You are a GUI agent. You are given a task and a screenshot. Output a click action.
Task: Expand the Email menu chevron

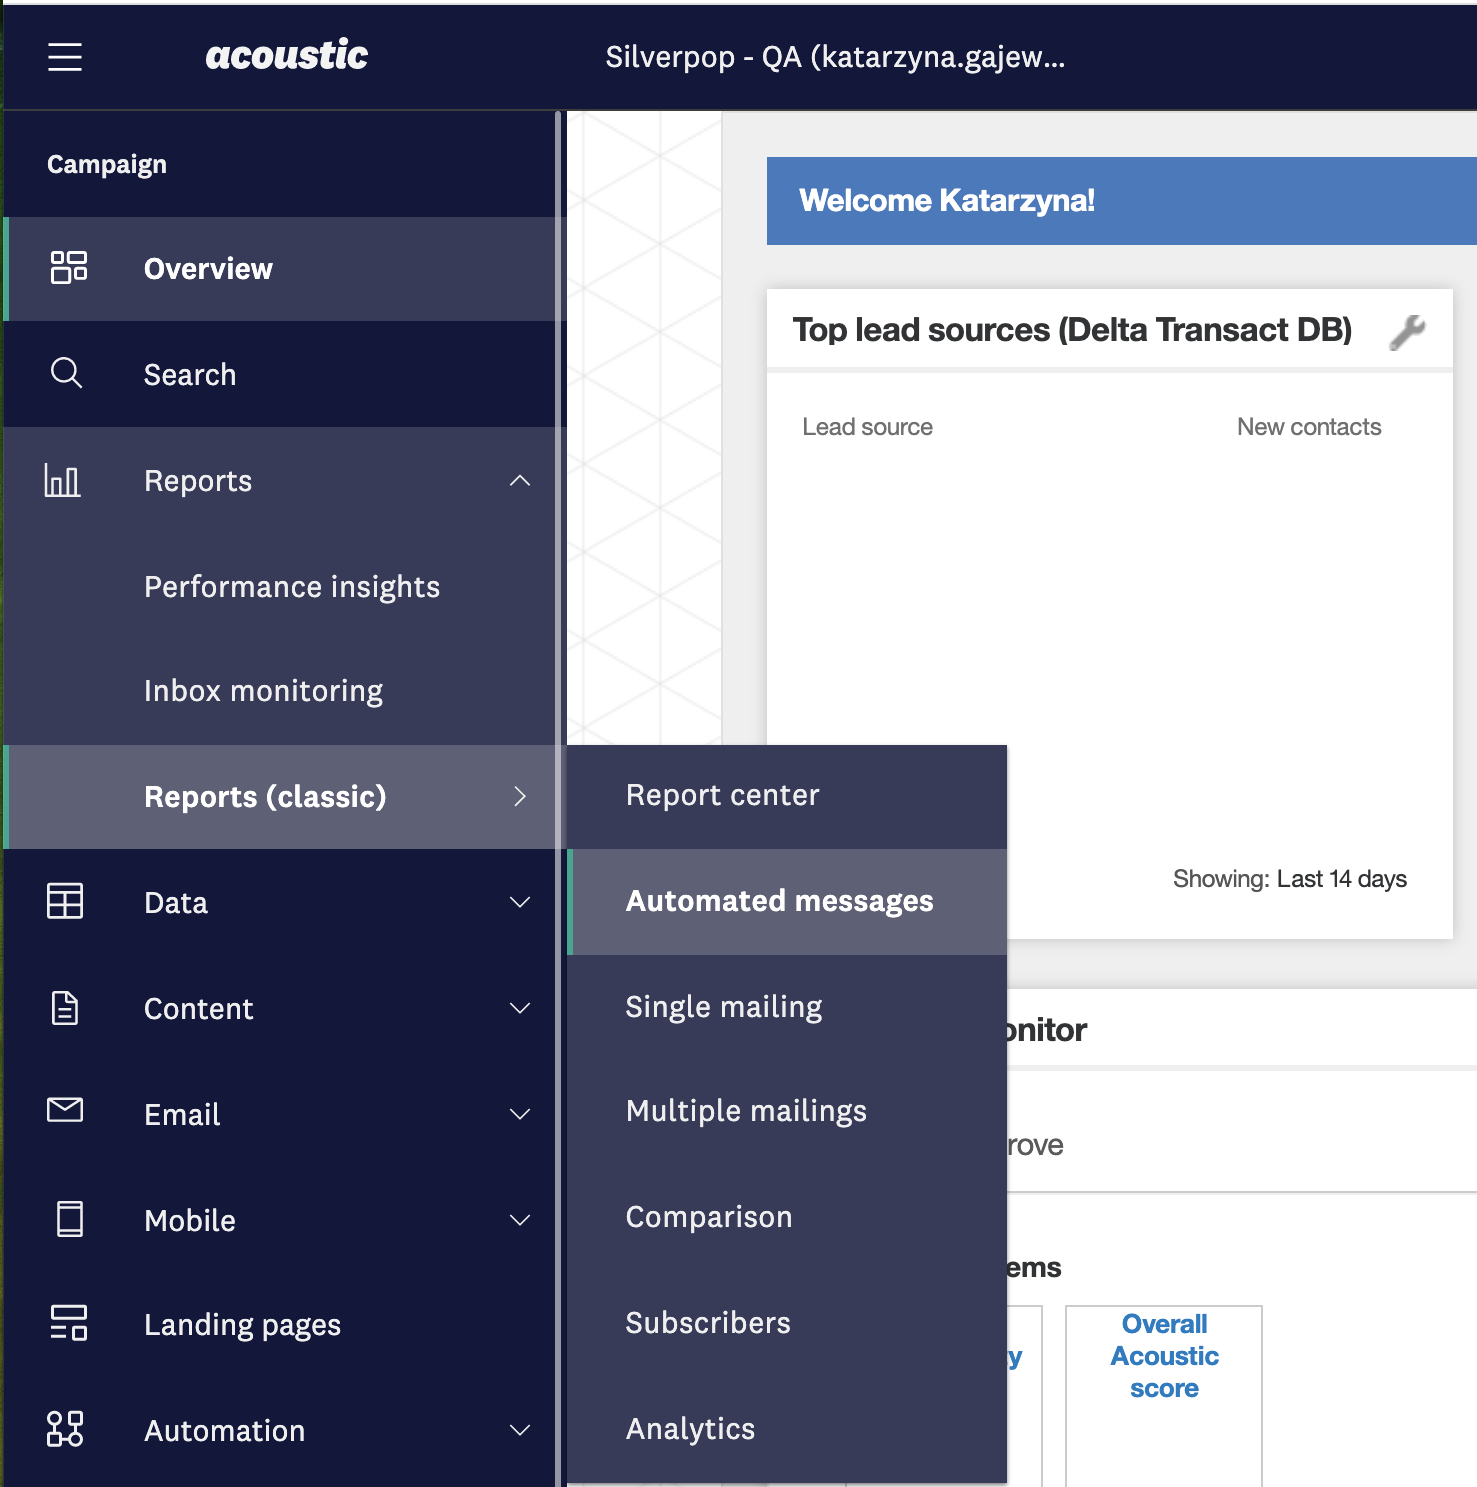(520, 1114)
